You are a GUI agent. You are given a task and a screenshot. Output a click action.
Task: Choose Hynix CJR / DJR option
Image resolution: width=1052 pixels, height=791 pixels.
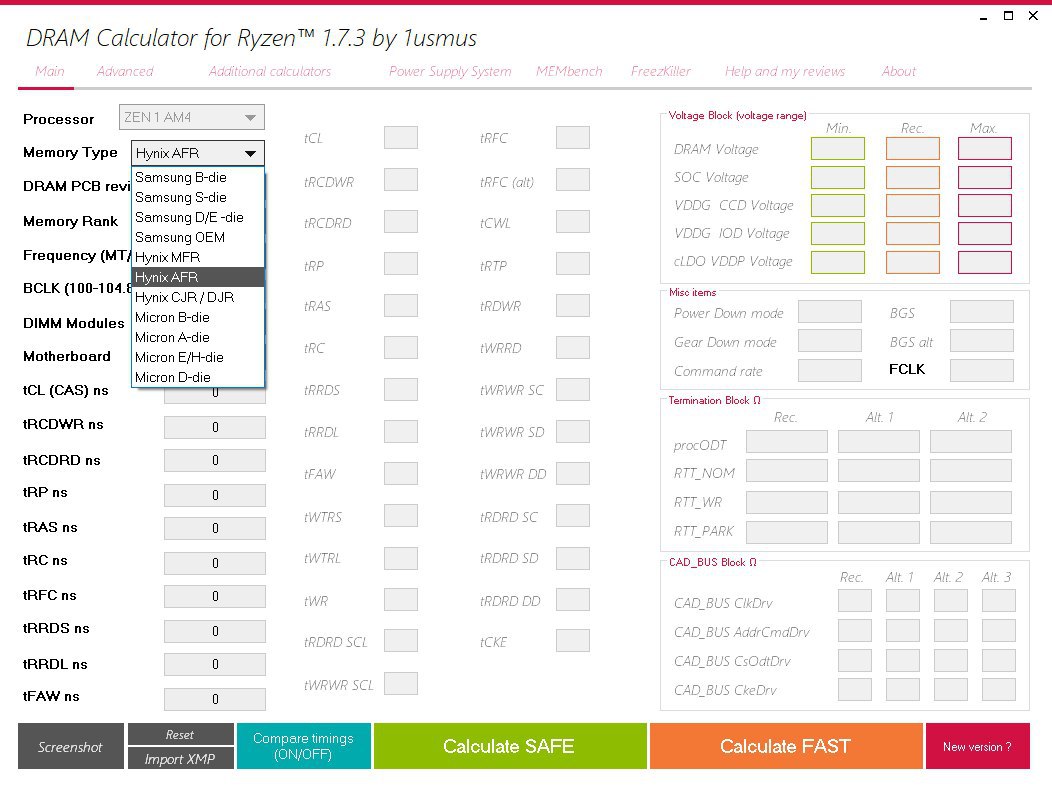(x=198, y=297)
